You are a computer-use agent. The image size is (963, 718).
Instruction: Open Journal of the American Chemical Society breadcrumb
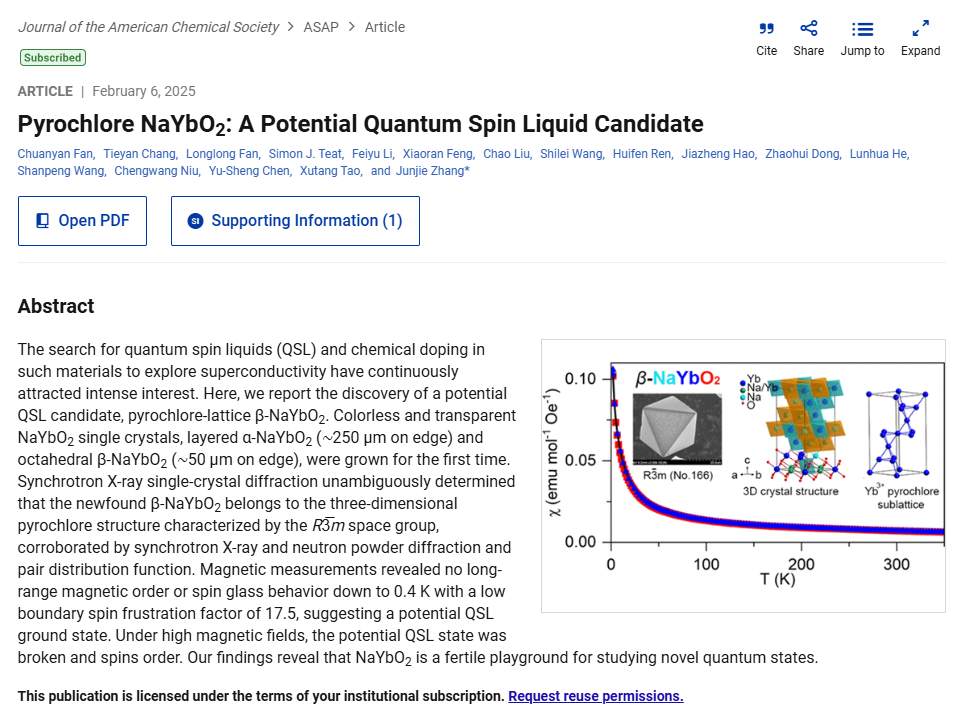point(148,27)
